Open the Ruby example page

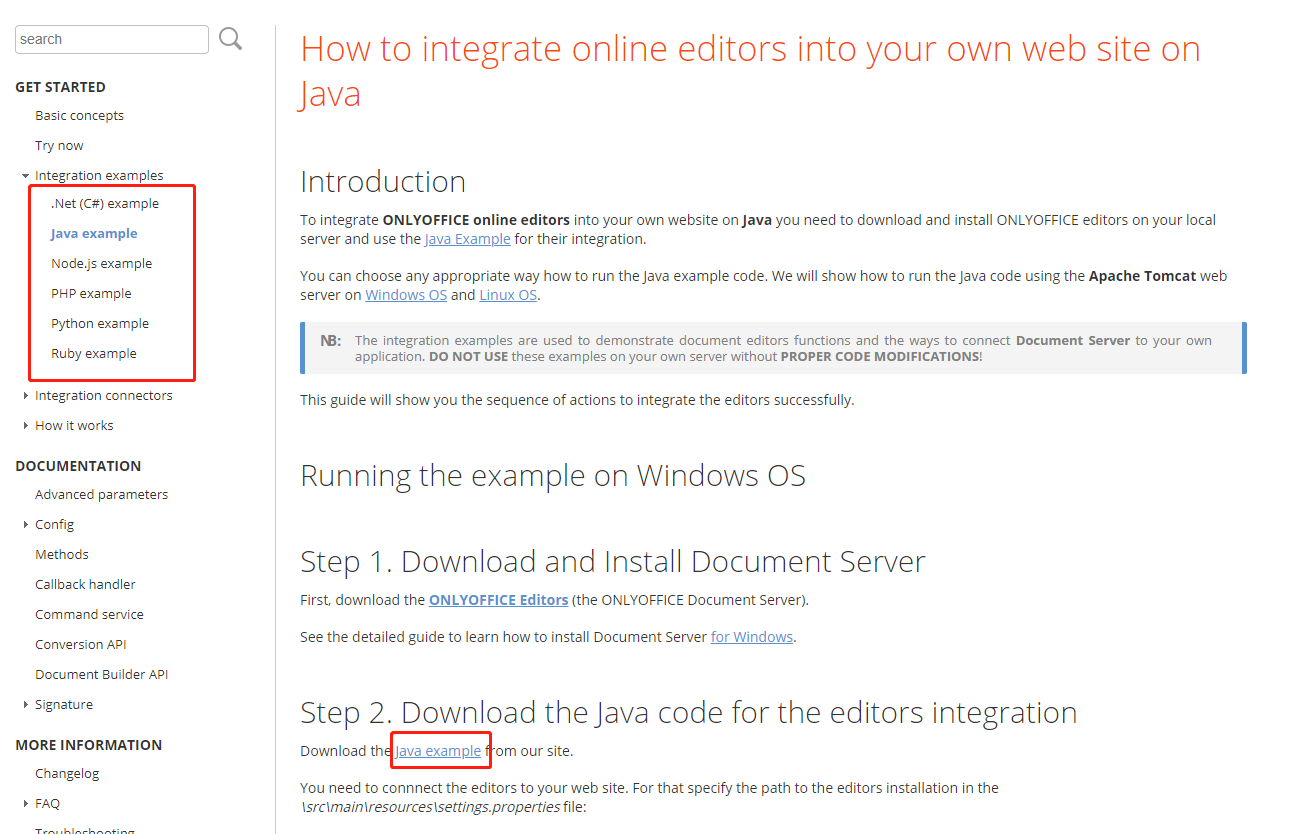click(x=94, y=353)
